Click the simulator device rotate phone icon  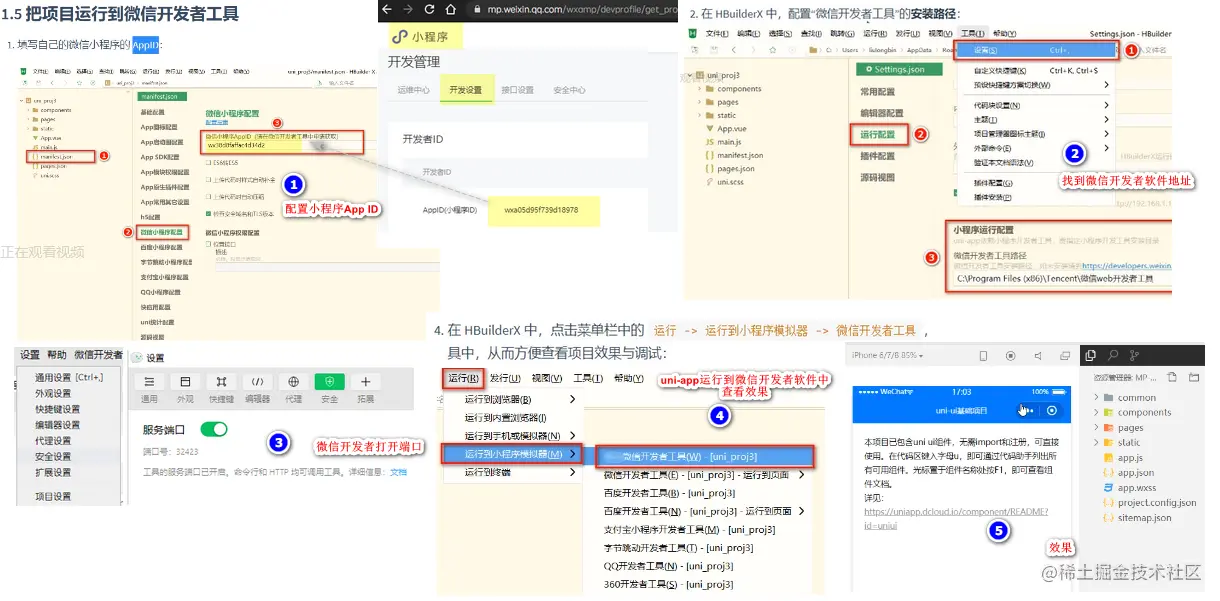coord(984,355)
